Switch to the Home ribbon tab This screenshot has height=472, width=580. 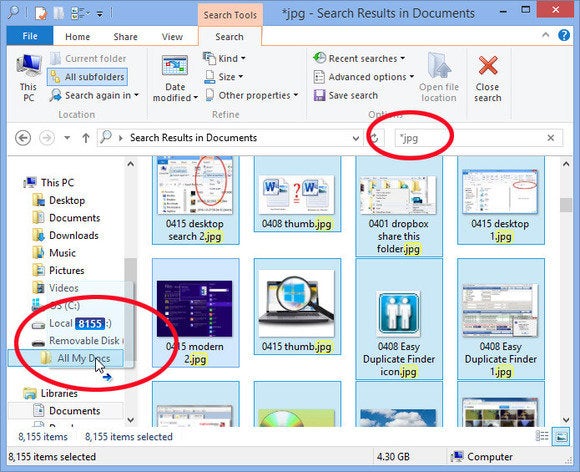coord(77,37)
